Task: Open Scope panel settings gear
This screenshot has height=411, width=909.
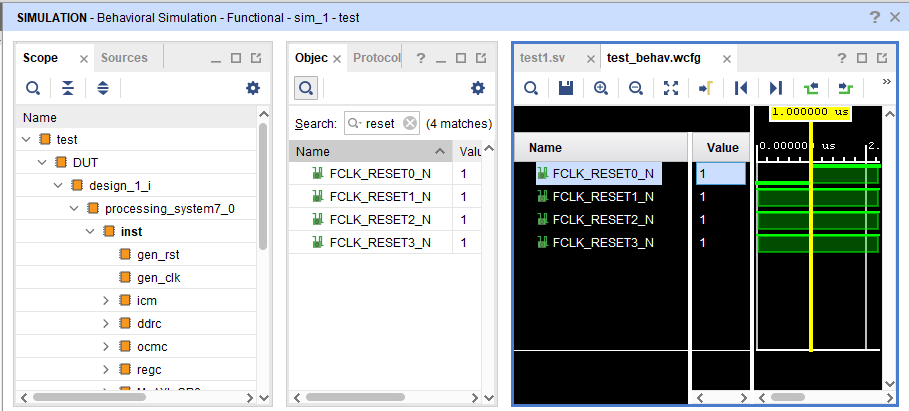Action: pyautogui.click(x=253, y=88)
